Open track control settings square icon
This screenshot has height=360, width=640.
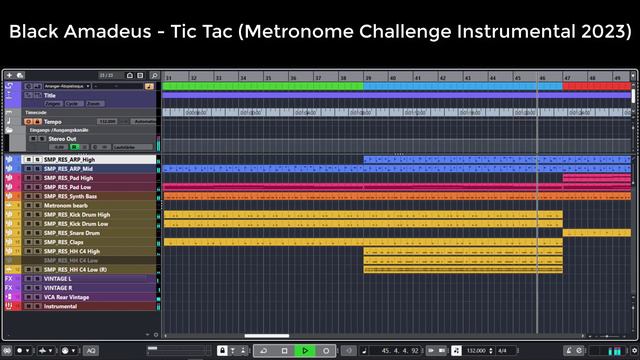tap(140, 76)
